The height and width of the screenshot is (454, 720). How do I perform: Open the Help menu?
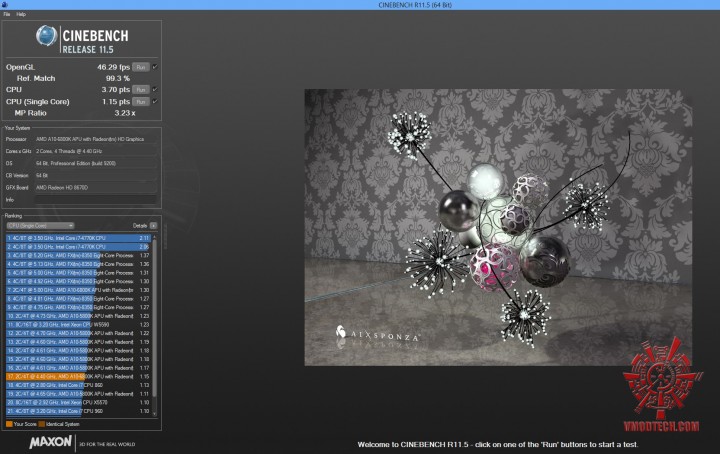point(21,15)
